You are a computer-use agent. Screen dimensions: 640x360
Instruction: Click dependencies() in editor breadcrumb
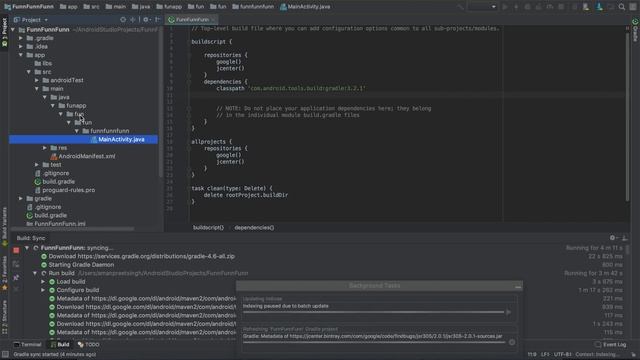tap(254, 228)
